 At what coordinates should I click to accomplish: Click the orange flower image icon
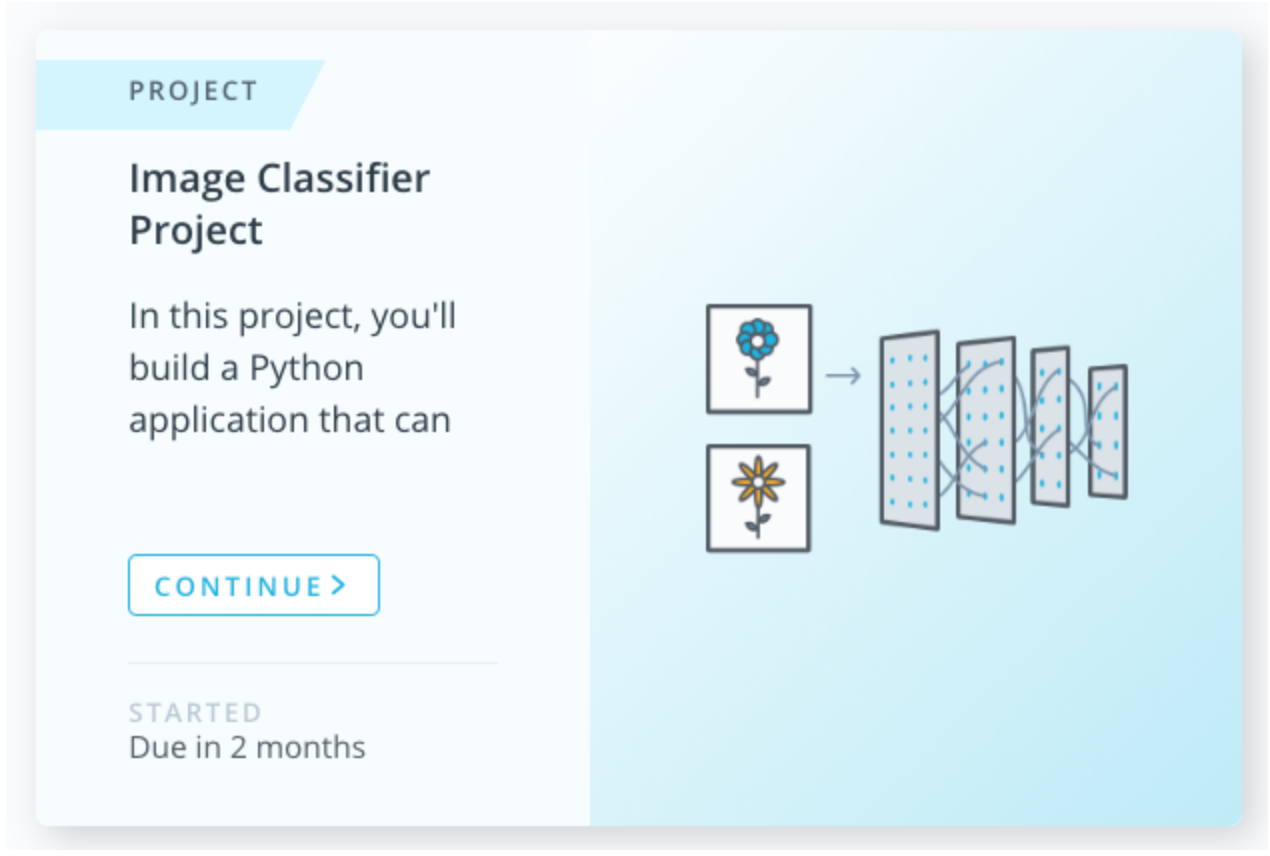758,497
